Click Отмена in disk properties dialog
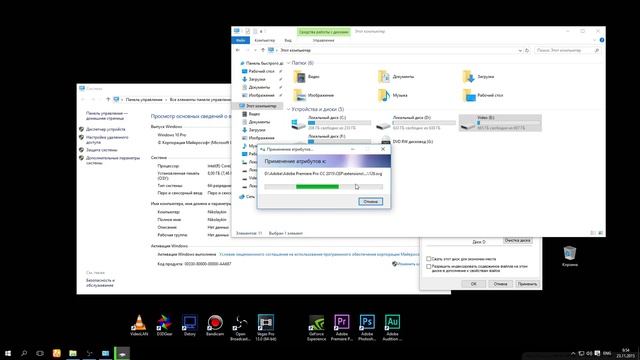This screenshot has height=360, width=640. coord(500,284)
